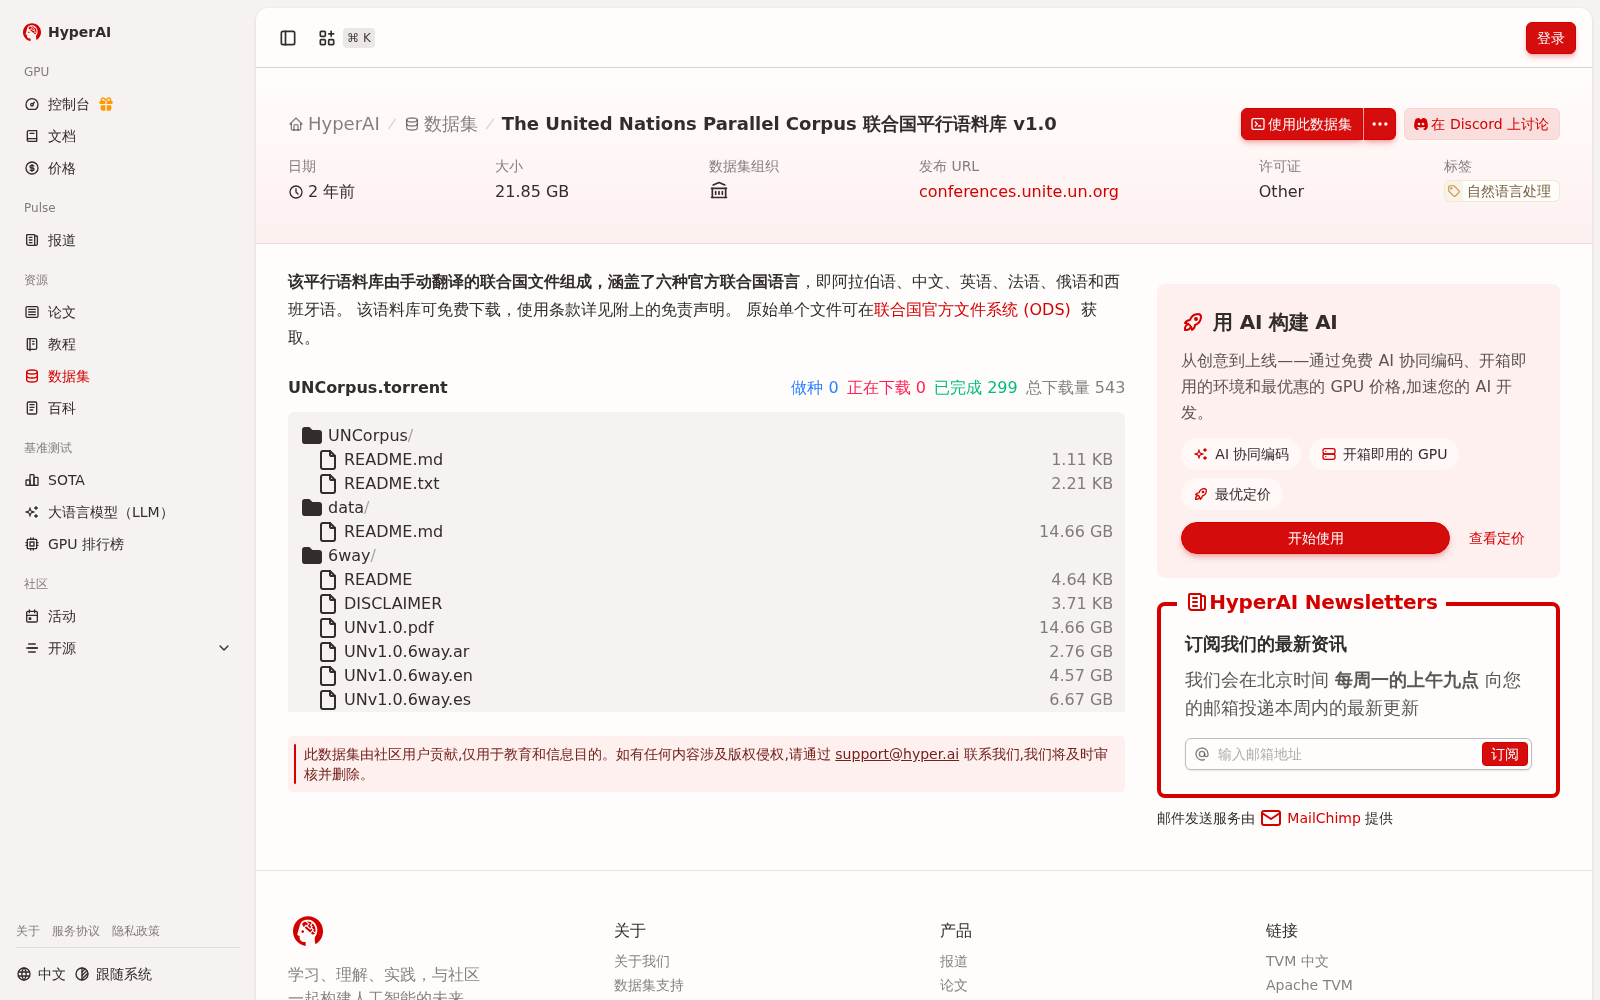The width and height of the screenshot is (1600, 1000).
Task: Click 服务协议 link in sidebar footer
Action: coord(76,931)
